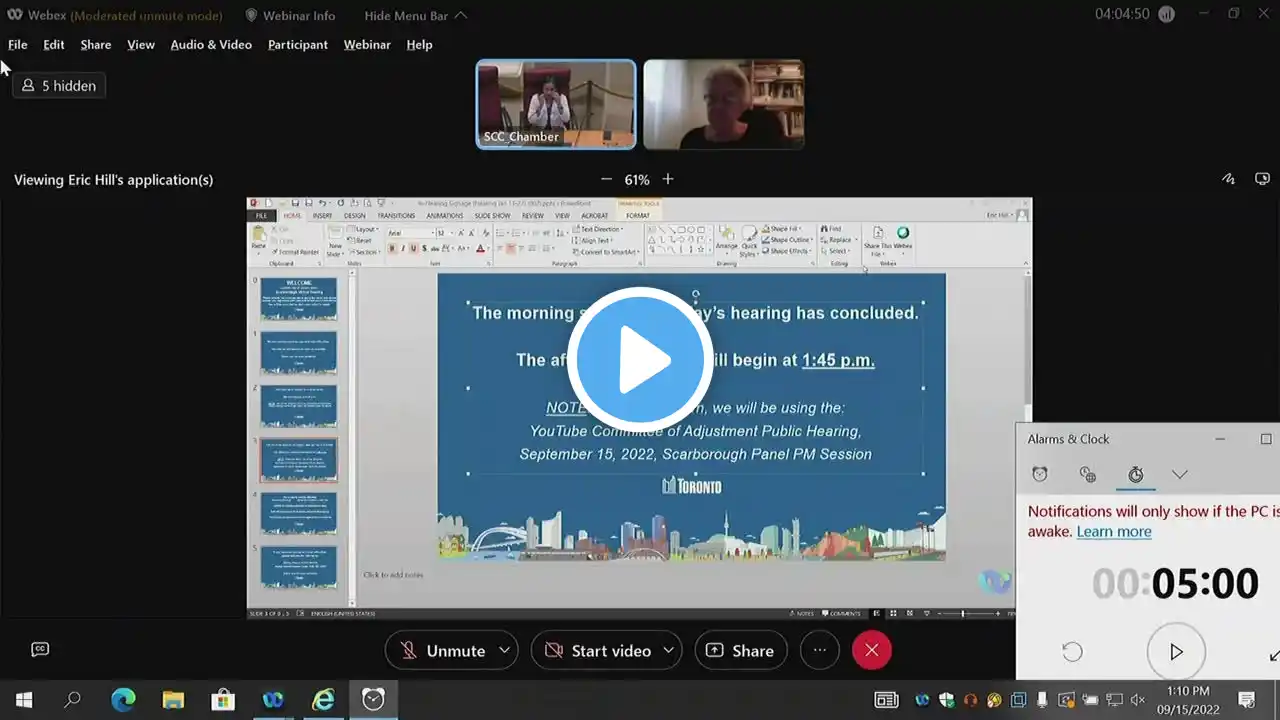Image resolution: width=1280 pixels, height=720 pixels.
Task: Click the Share button
Action: [741, 650]
